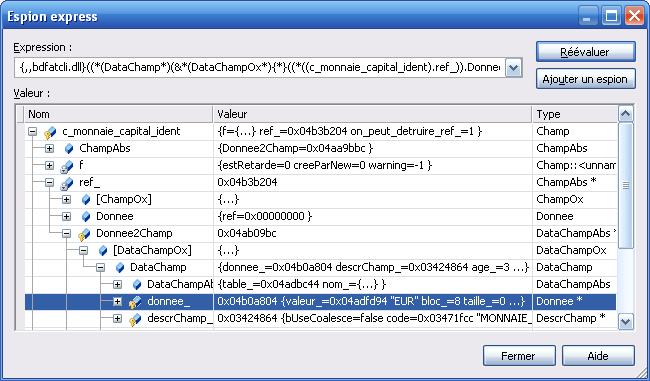Expand the [ChampOx] node
Viewport: 650px width, 381px height.
click(x=66, y=199)
